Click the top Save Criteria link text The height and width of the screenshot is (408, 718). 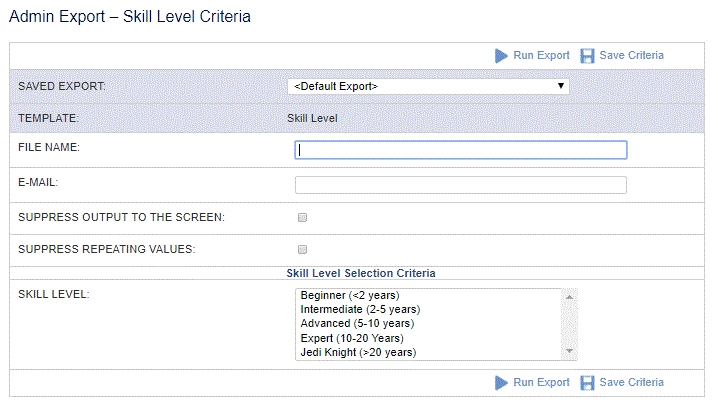[x=631, y=55]
